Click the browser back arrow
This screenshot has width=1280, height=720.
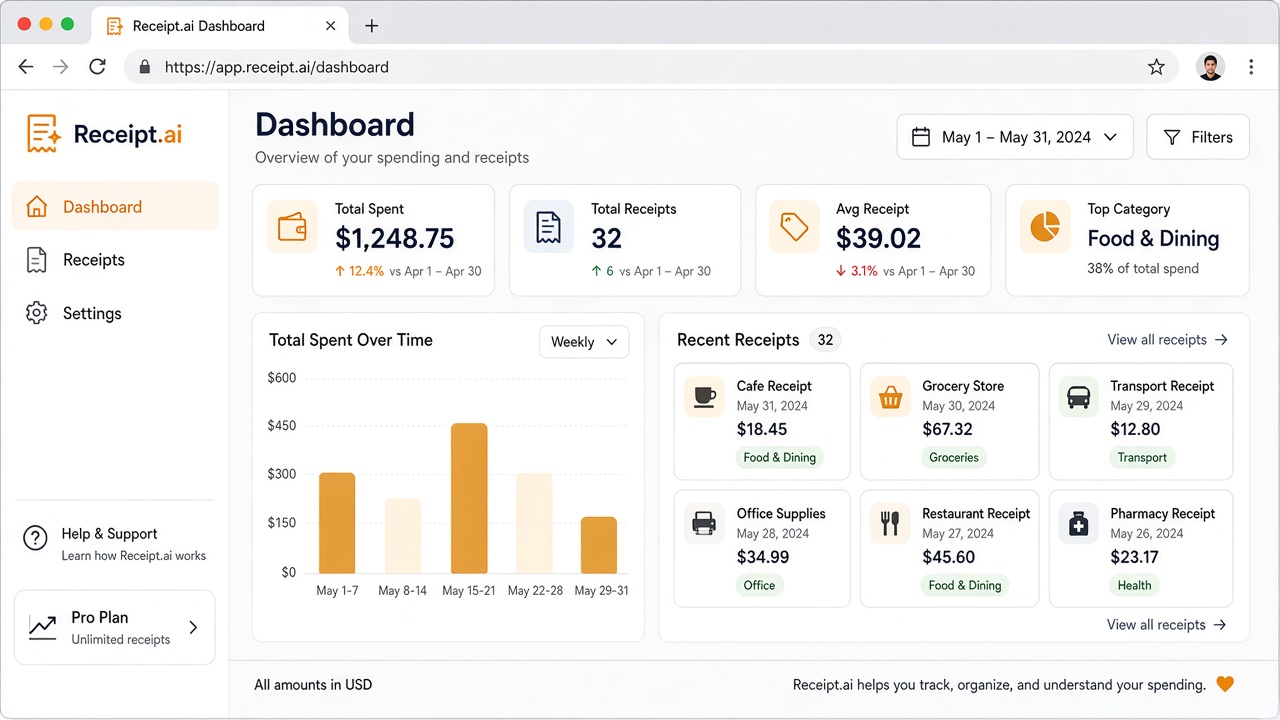coord(26,67)
